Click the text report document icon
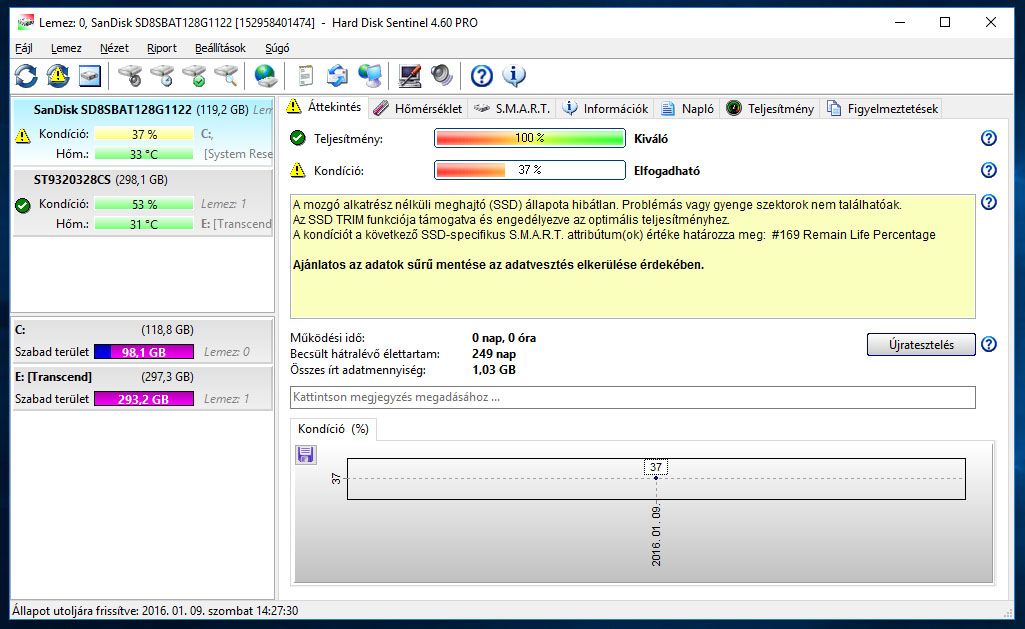Screen dimensions: 1025x629 point(305,76)
